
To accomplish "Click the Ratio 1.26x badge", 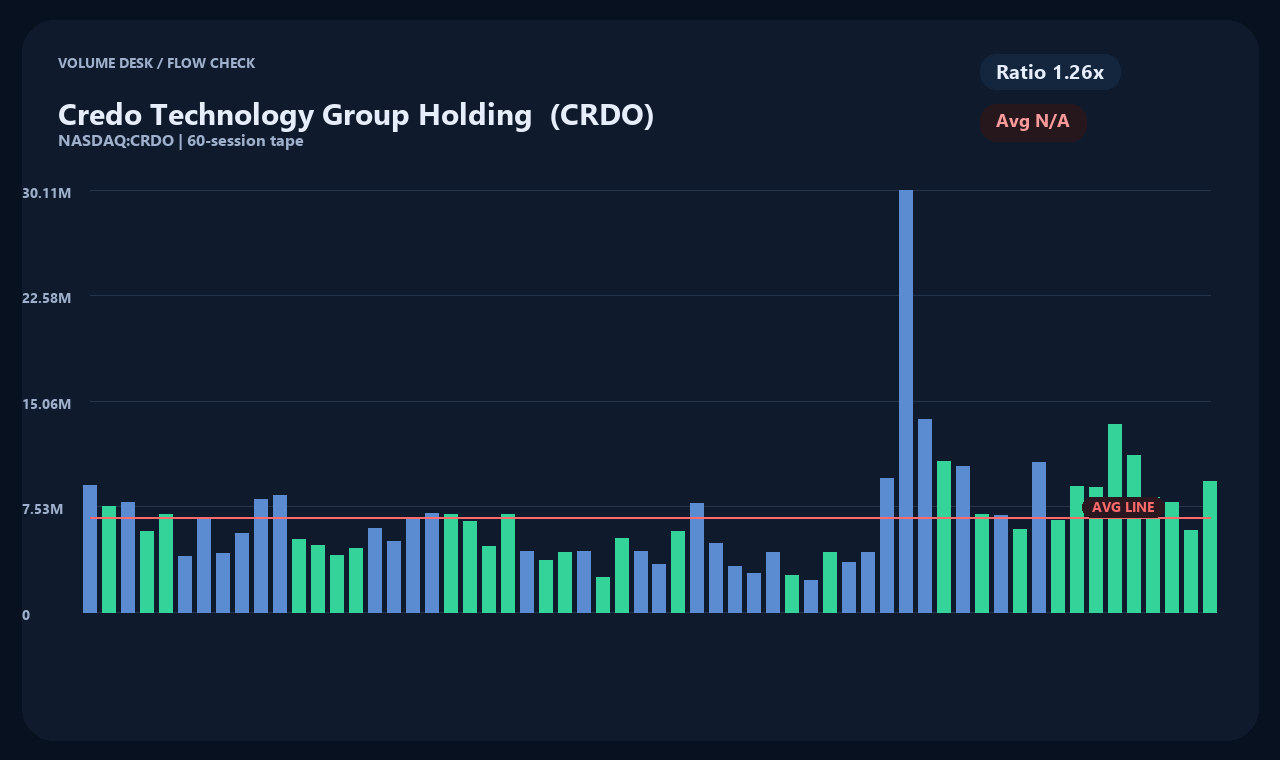I will pos(1050,72).
